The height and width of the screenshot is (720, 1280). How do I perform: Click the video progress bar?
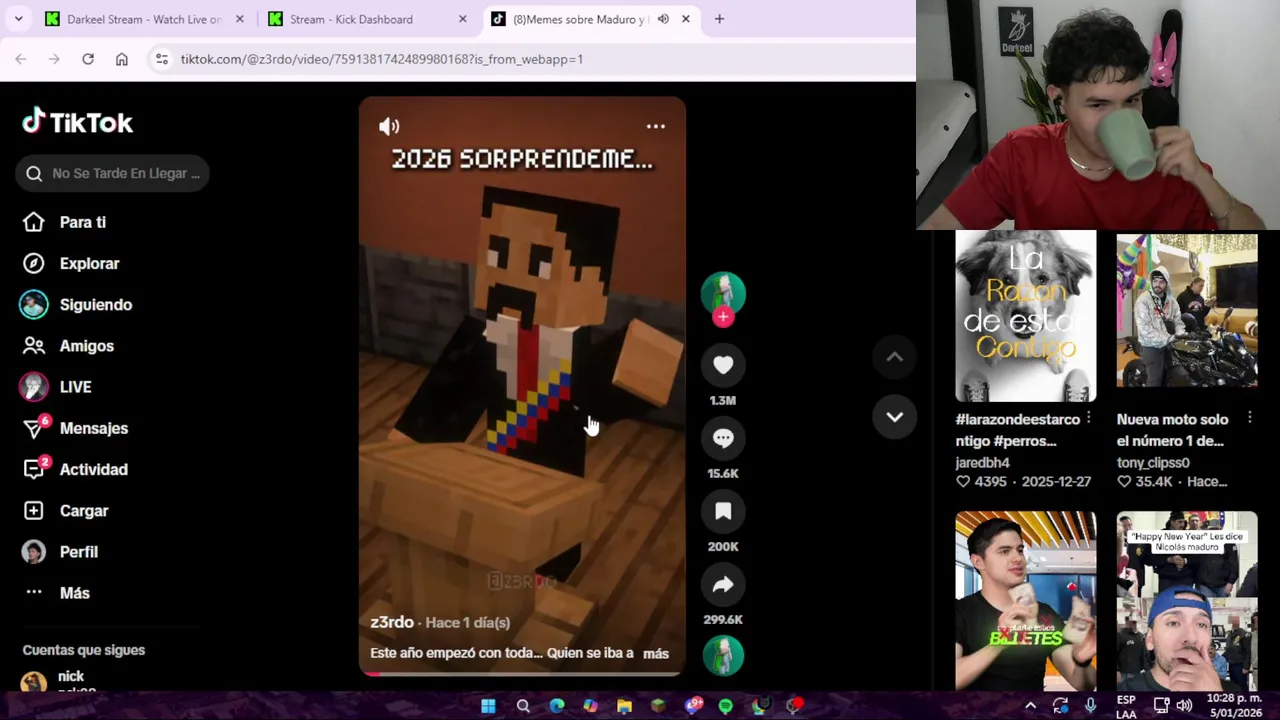point(522,673)
